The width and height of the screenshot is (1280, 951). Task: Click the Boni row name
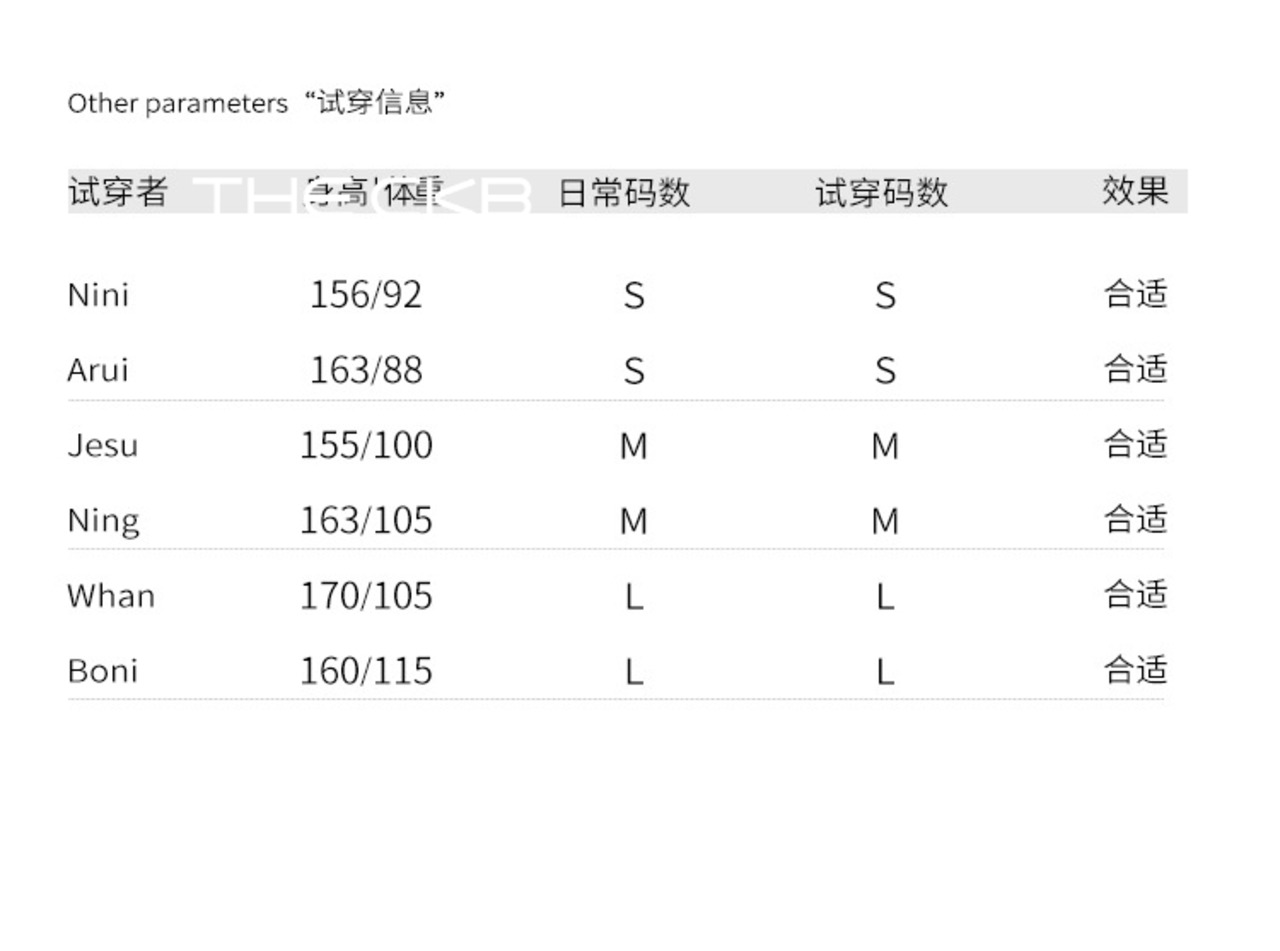click(102, 671)
